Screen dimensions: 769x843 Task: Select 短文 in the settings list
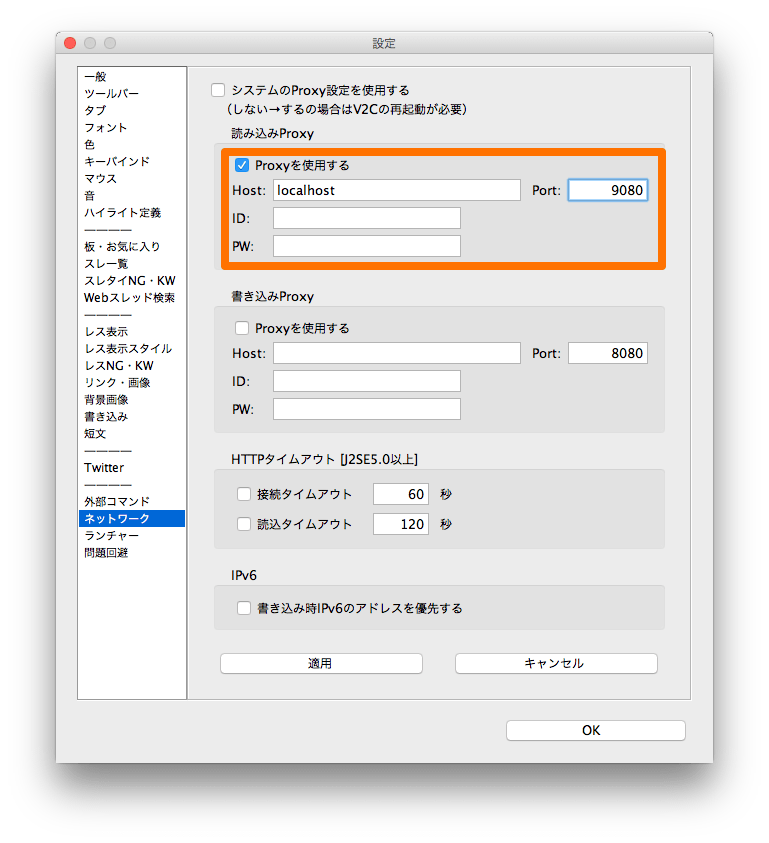point(132,434)
